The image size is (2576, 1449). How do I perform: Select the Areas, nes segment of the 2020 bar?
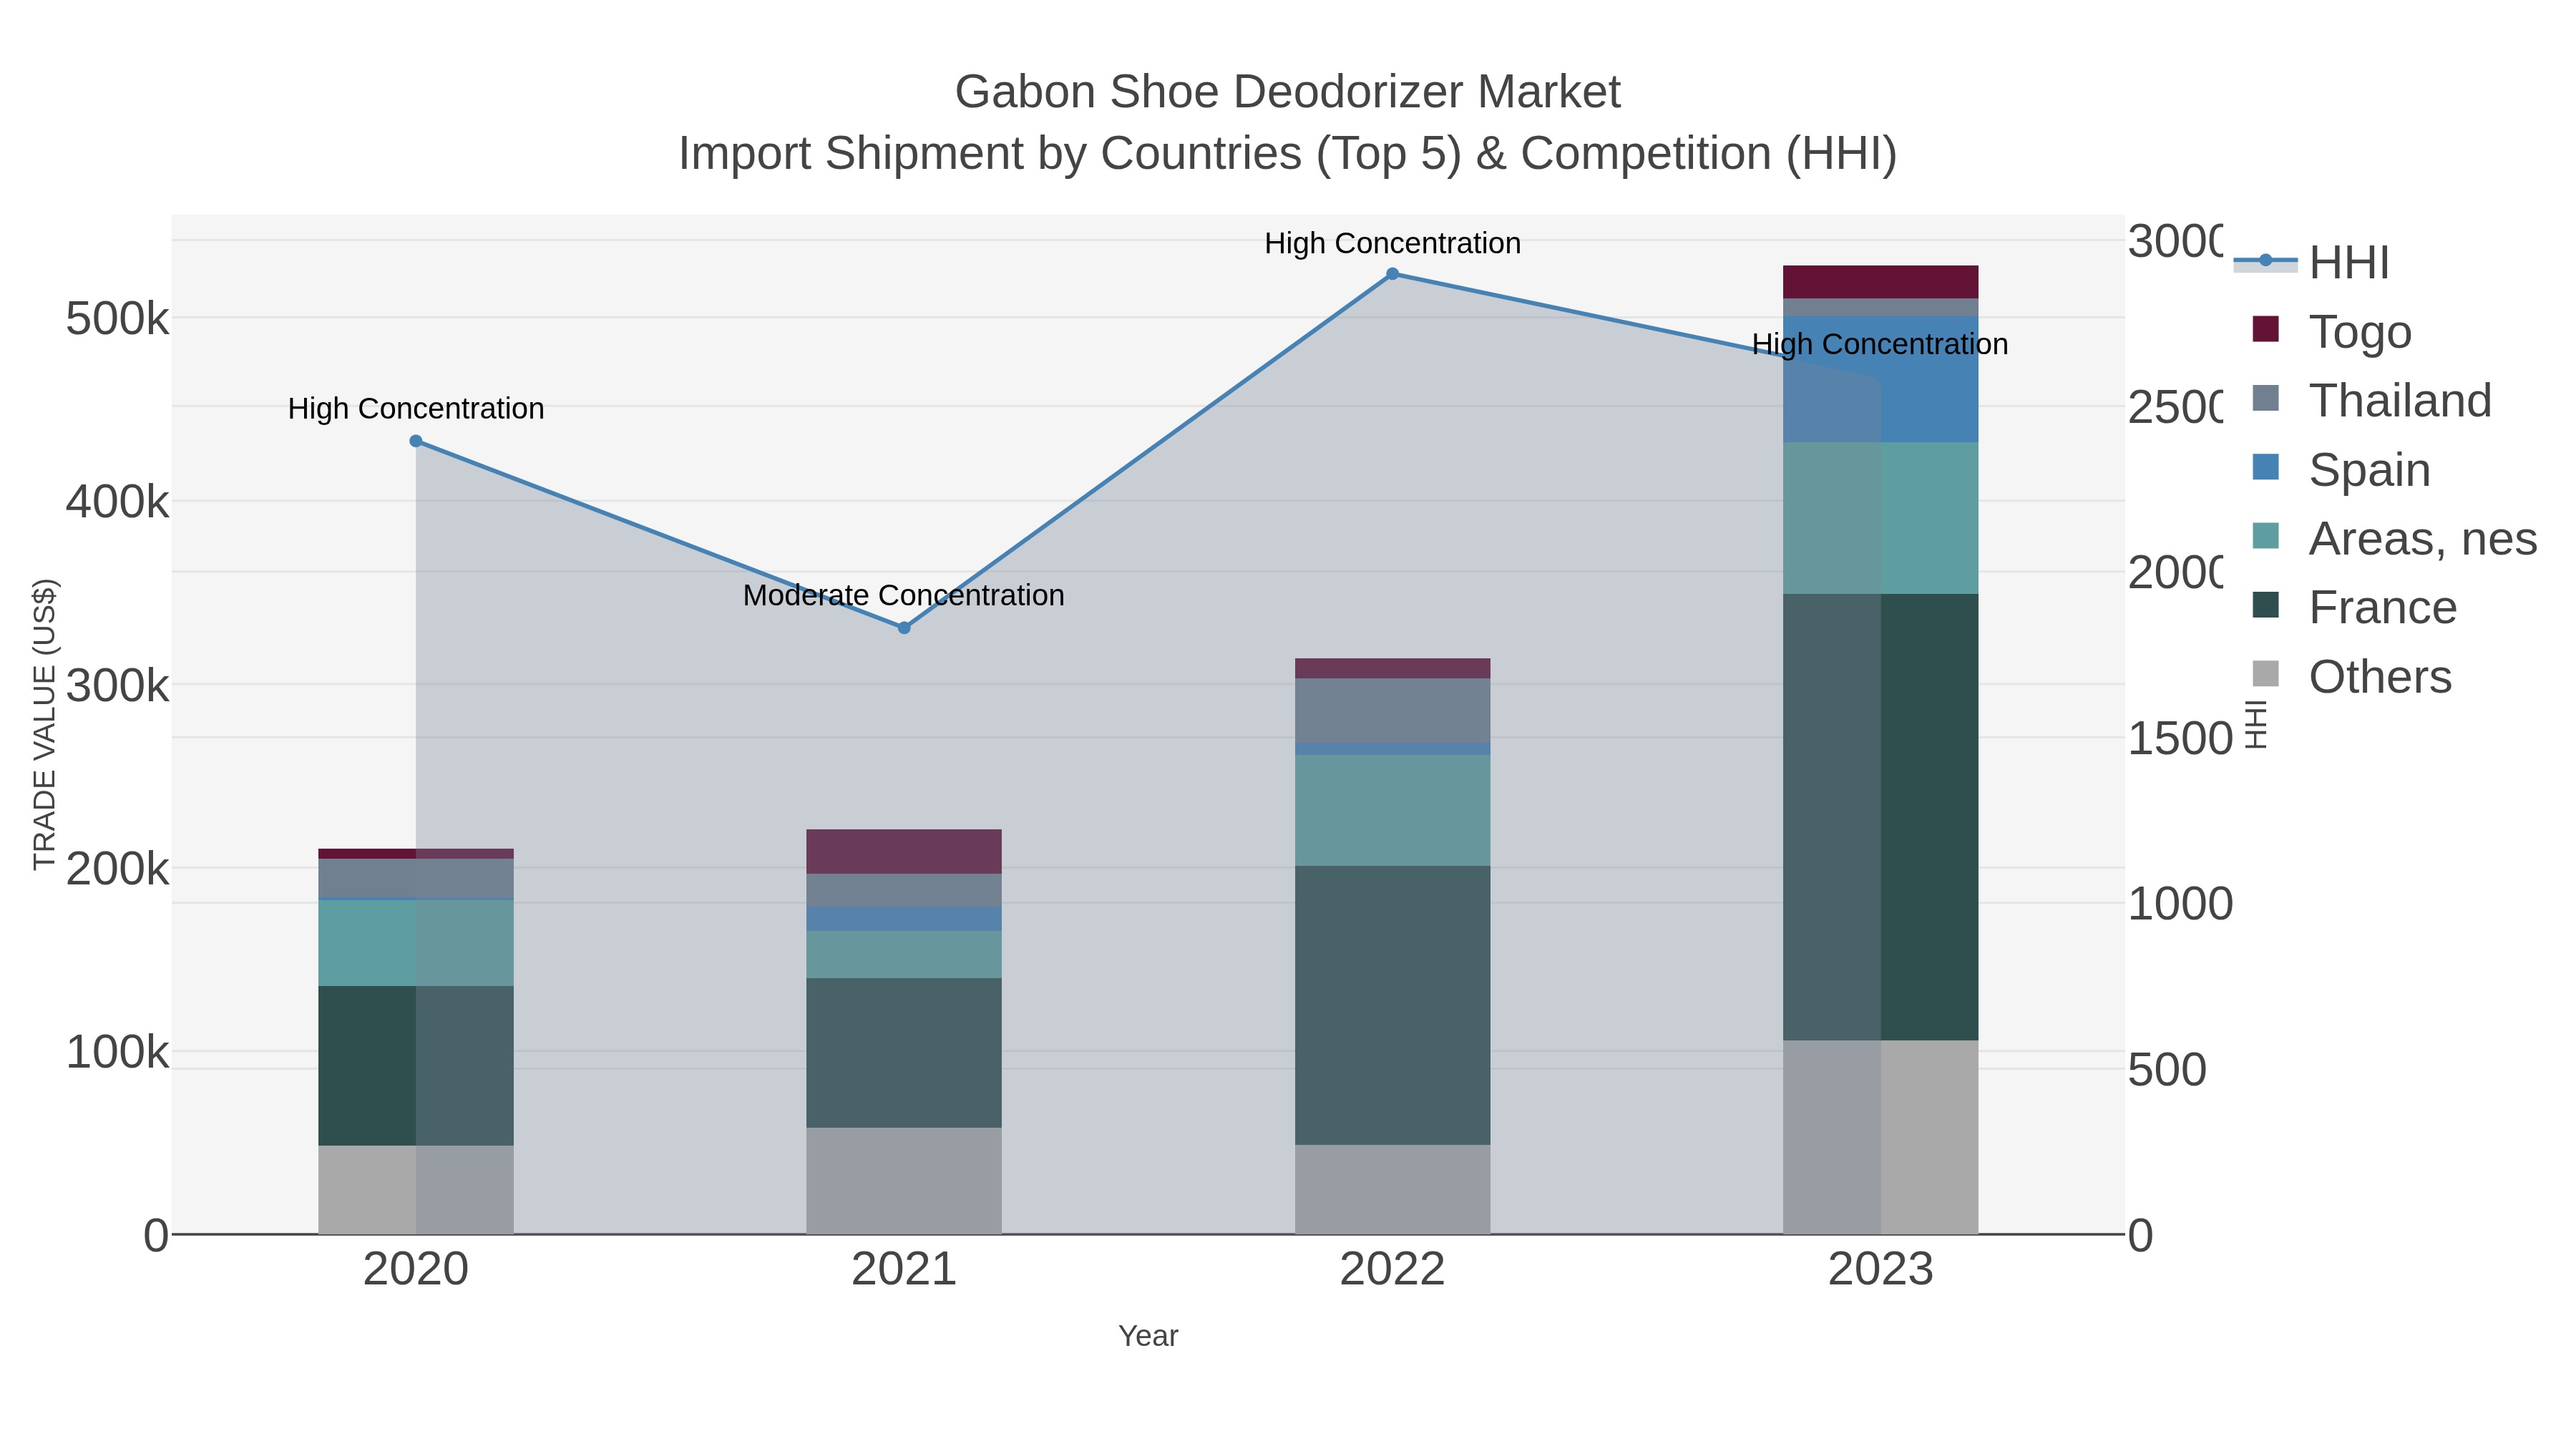coord(416,943)
